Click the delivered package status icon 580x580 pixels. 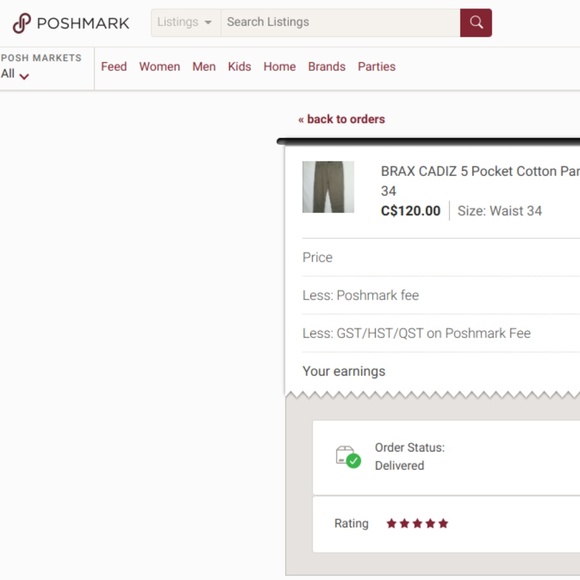[348, 457]
